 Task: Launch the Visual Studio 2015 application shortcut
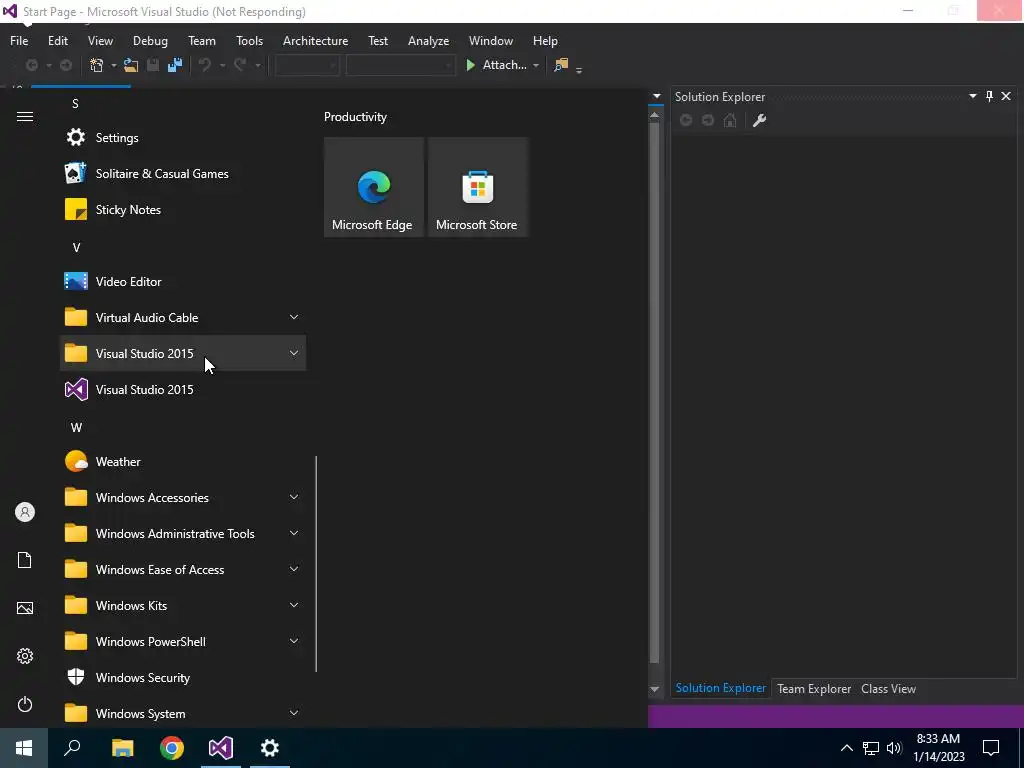point(183,389)
